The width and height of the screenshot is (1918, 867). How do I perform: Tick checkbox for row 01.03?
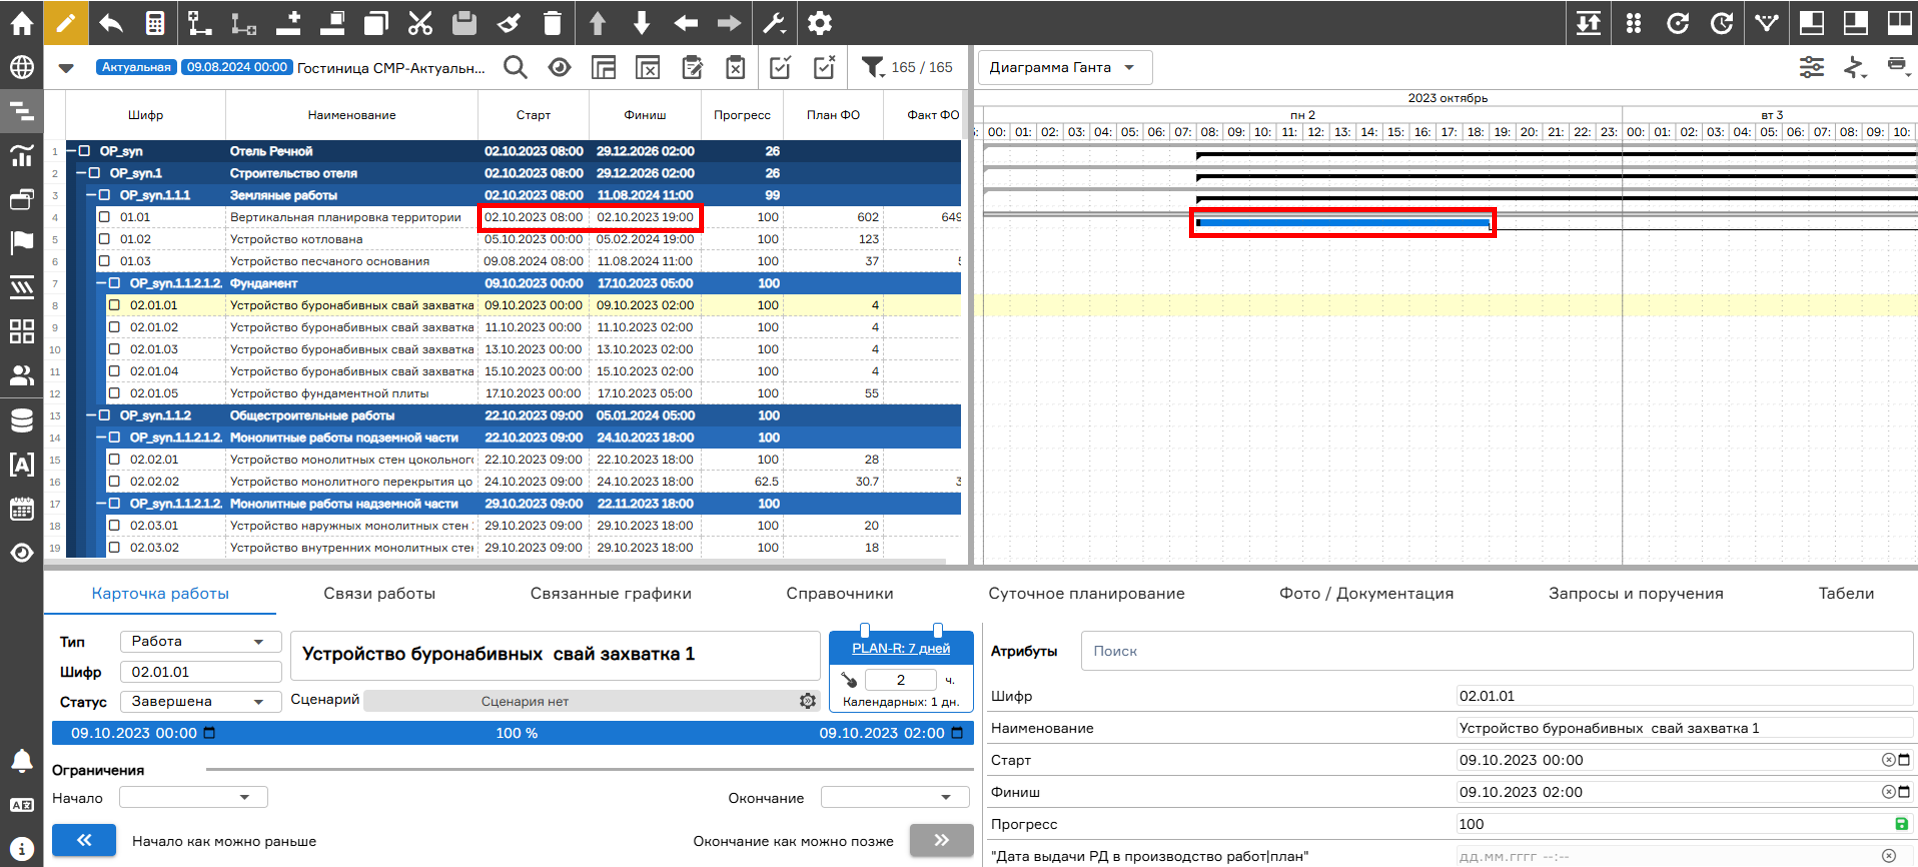click(104, 261)
